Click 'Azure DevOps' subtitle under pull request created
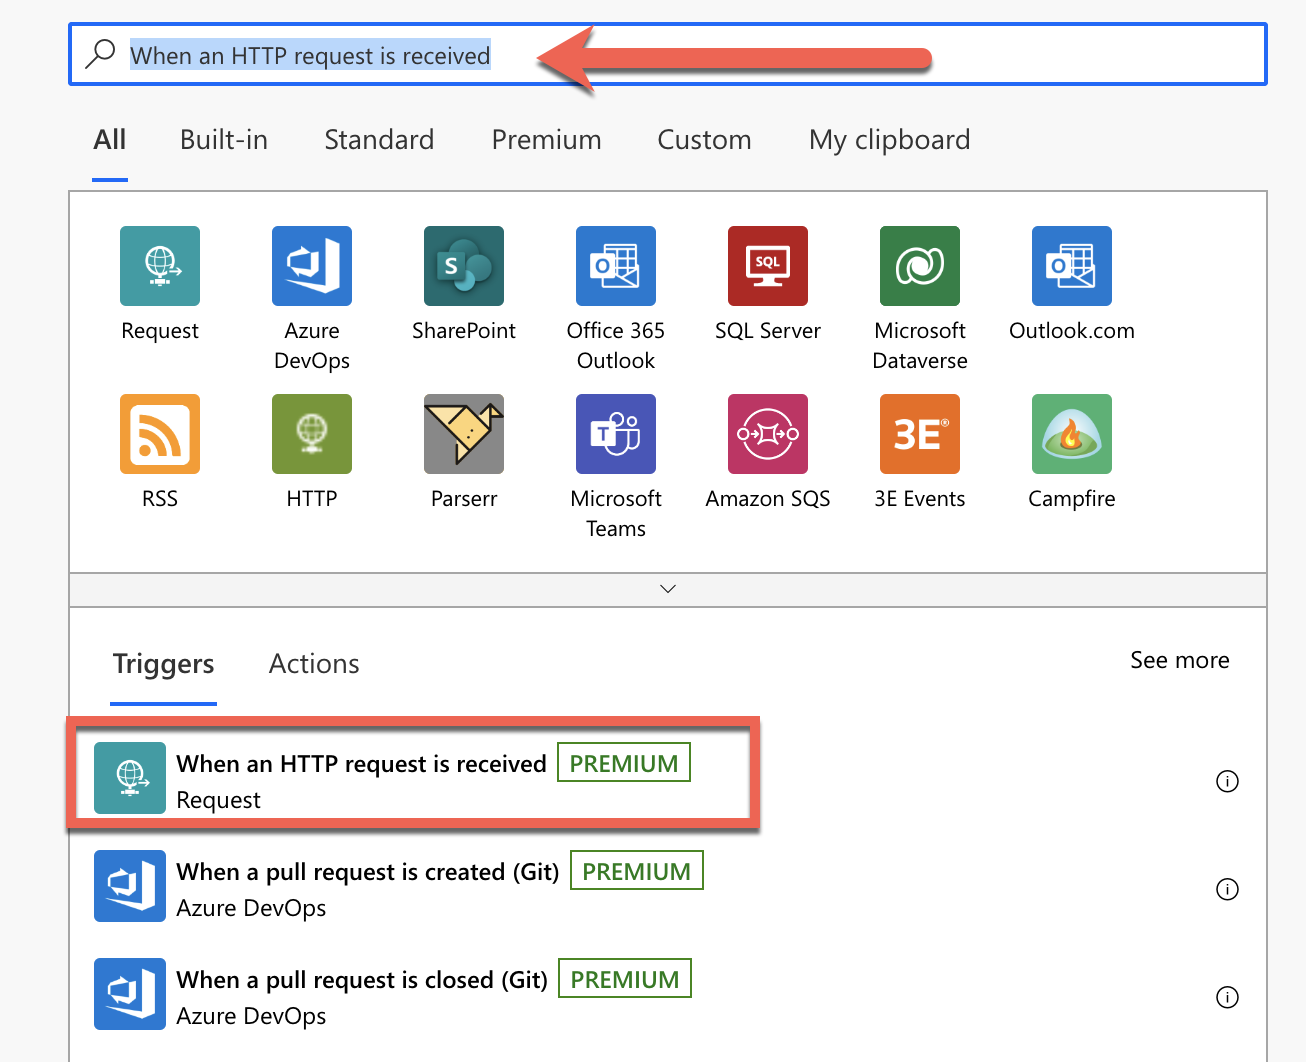This screenshot has width=1306, height=1062. coord(251,908)
